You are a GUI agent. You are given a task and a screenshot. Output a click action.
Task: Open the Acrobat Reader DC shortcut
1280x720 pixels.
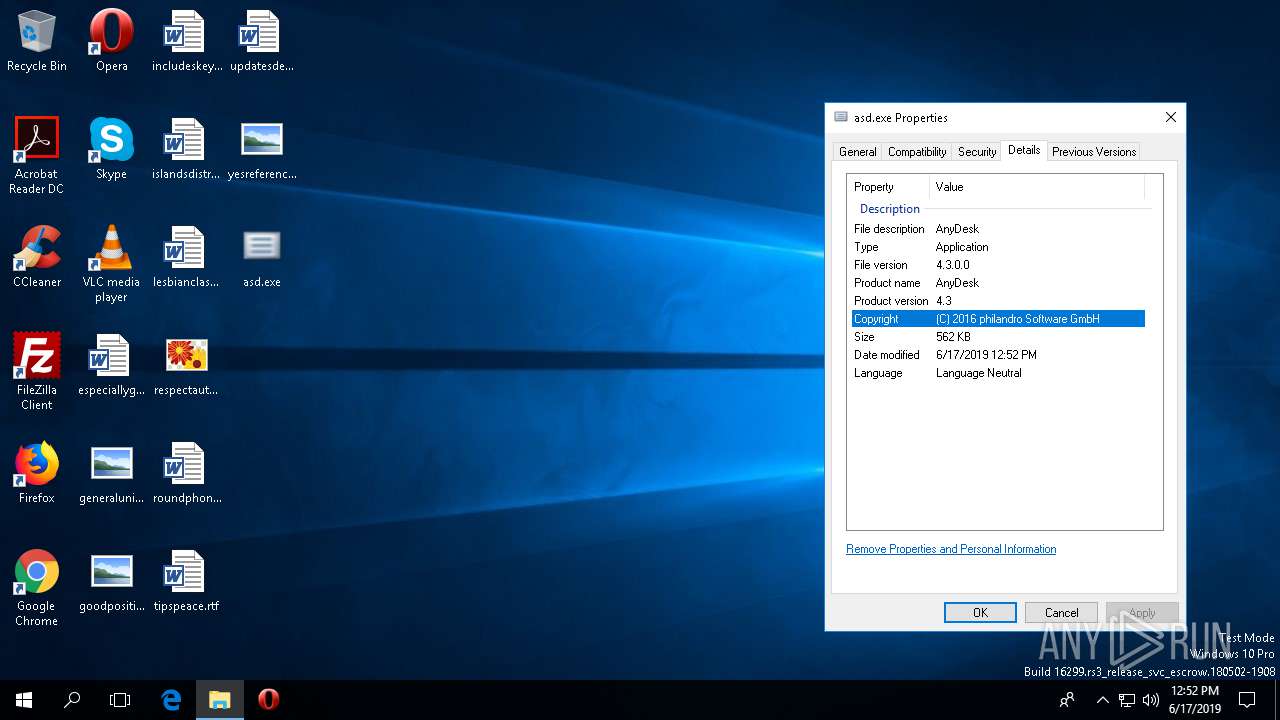click(x=37, y=155)
